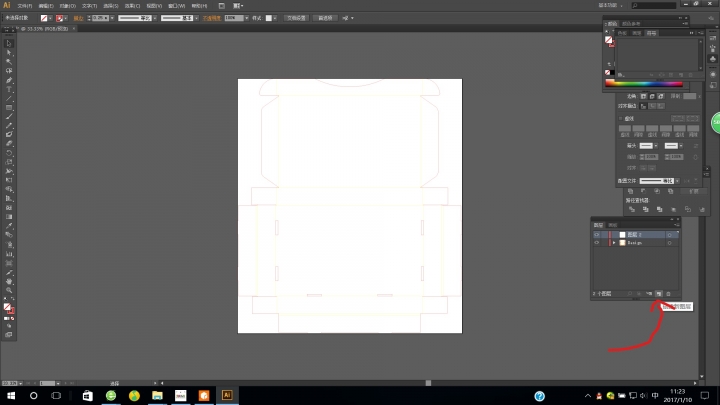The height and width of the screenshot is (405, 720).
Task: Open the 文件 (File) menu
Action: [x=25, y=5]
